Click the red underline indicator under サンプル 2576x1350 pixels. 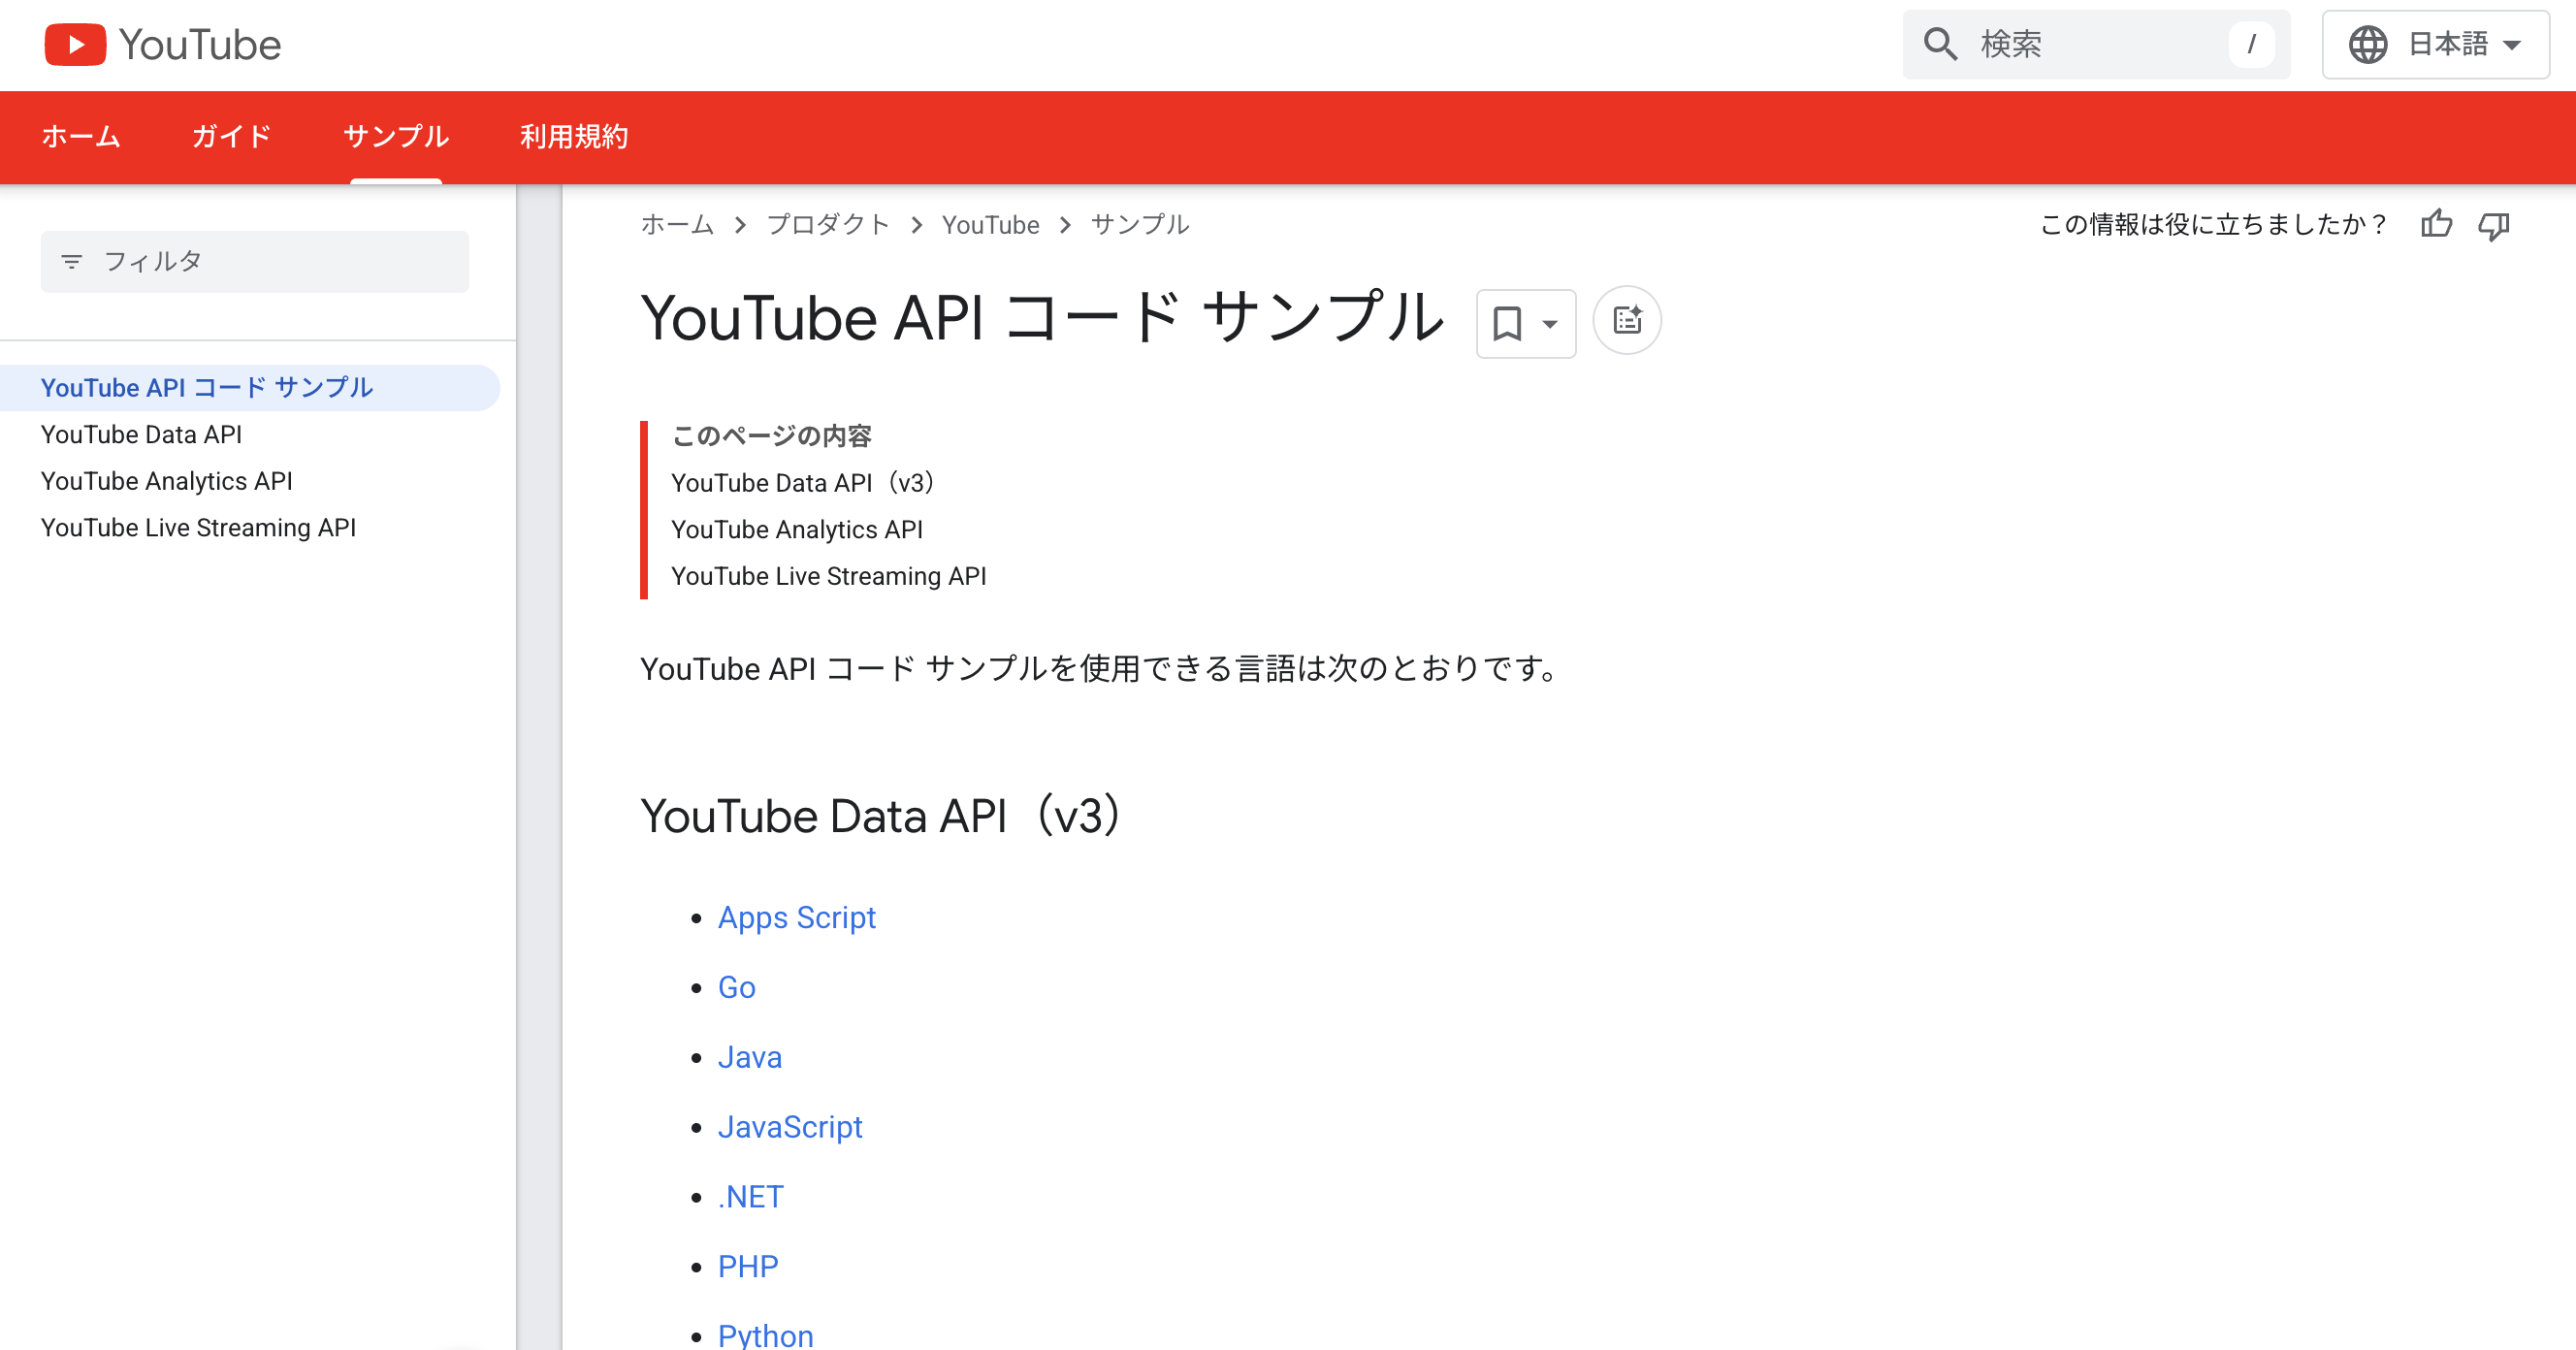coord(395,180)
